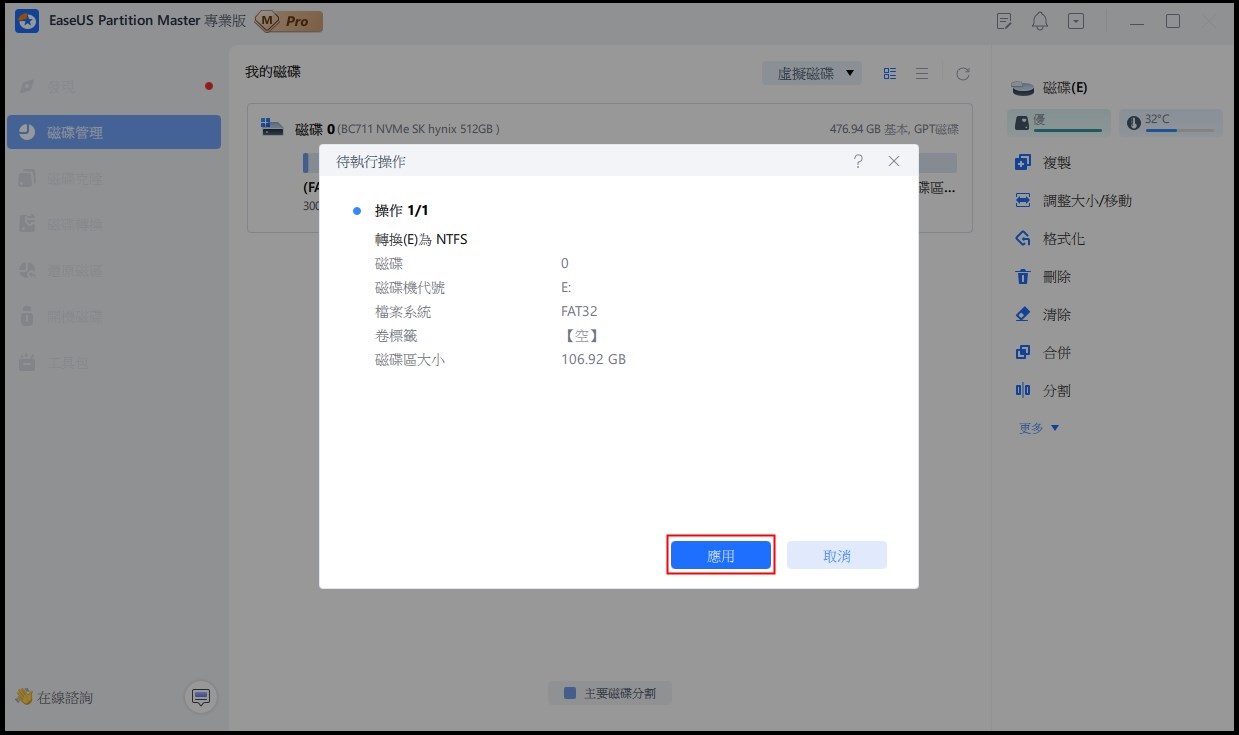Open the 虛擬磁碟 dropdown
1239x735 pixels.
point(812,72)
